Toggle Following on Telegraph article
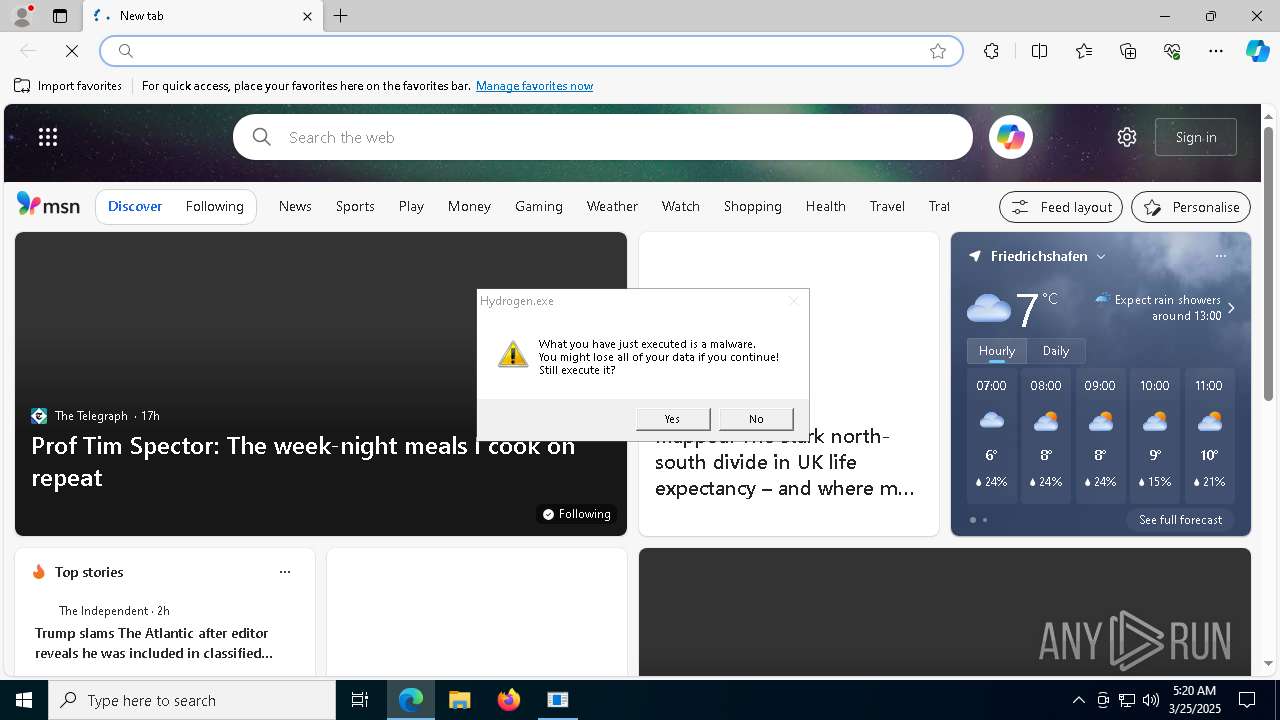Screen dimensions: 1280x720 576,514
